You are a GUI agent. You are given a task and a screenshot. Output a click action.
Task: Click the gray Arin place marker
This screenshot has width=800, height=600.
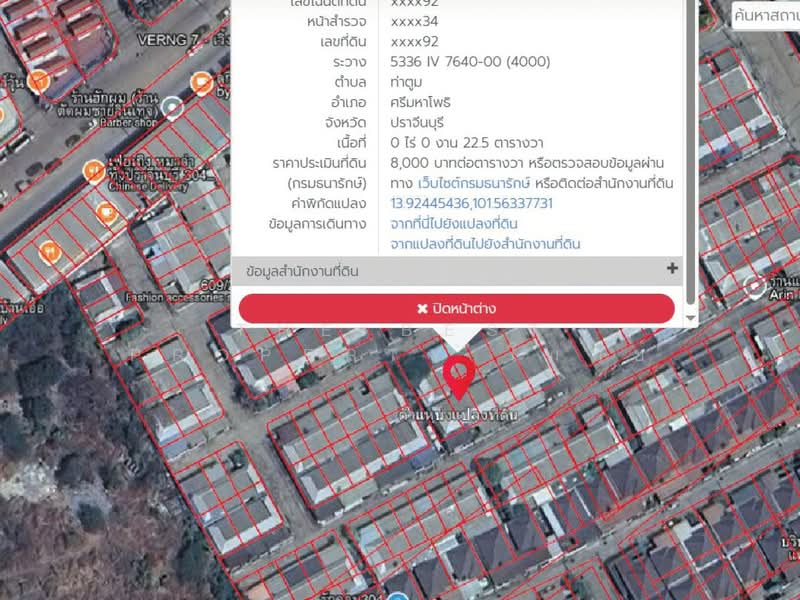(x=756, y=288)
